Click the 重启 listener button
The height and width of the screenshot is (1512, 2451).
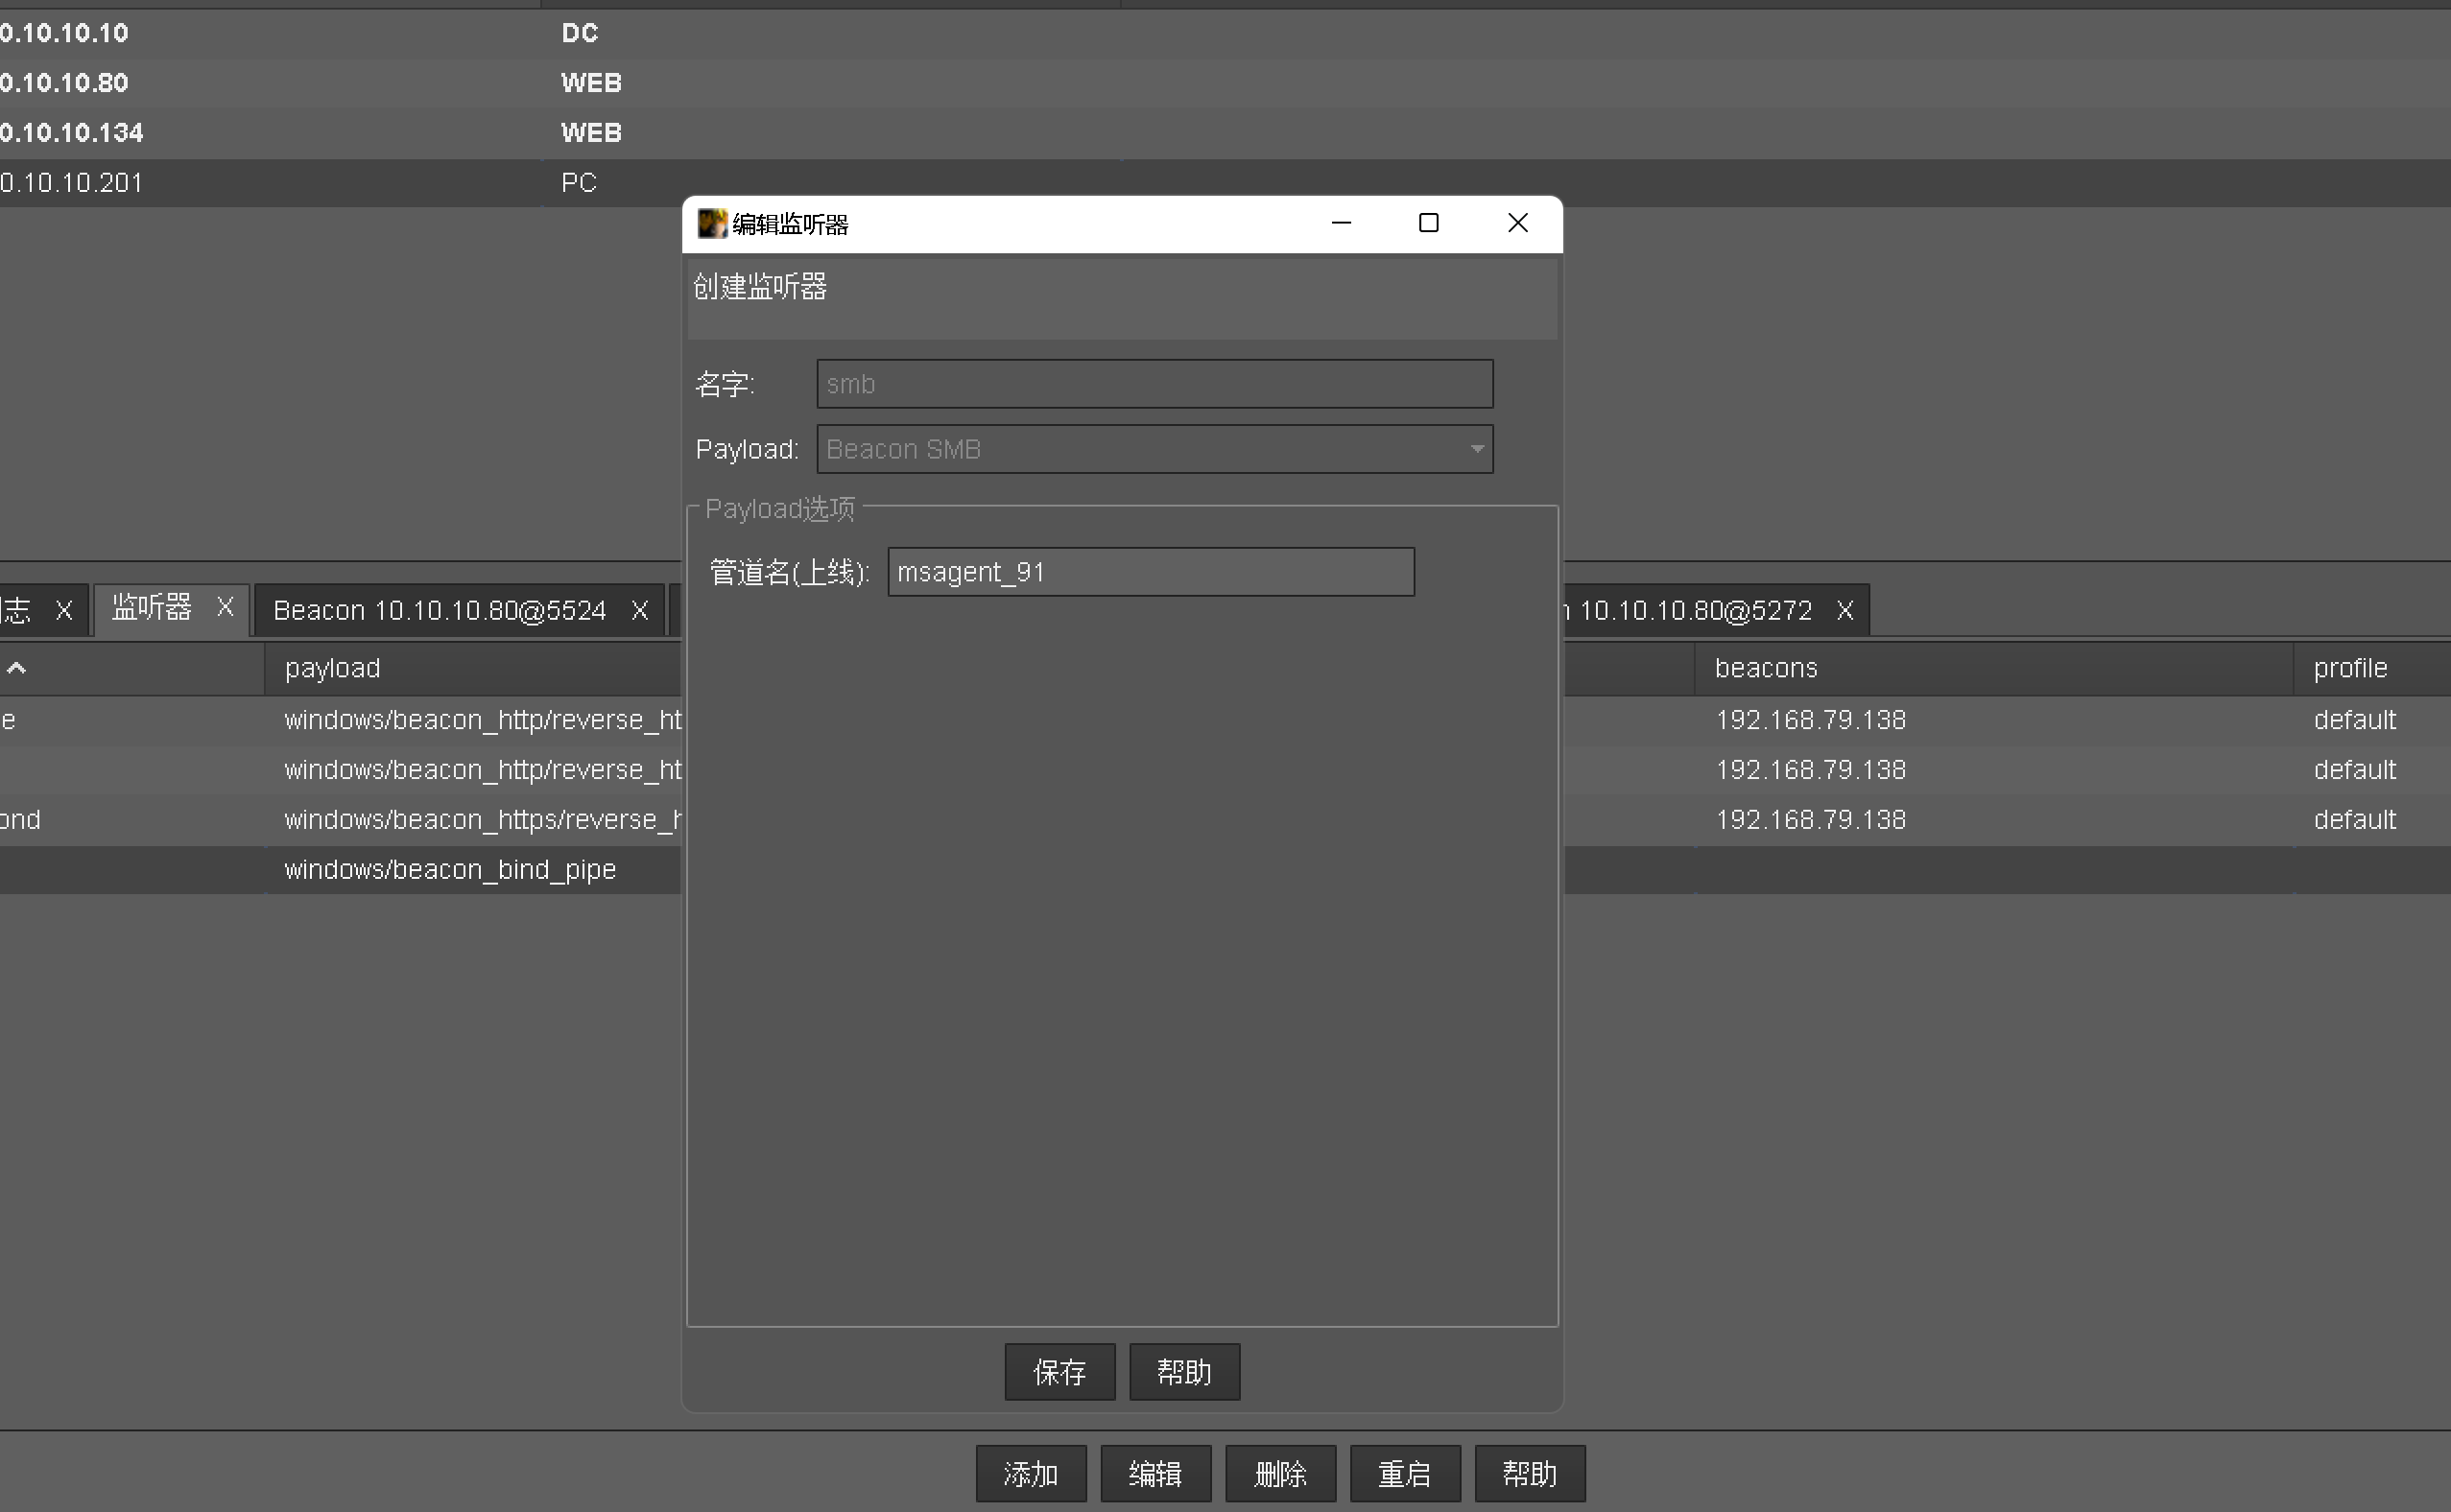coord(1404,1474)
